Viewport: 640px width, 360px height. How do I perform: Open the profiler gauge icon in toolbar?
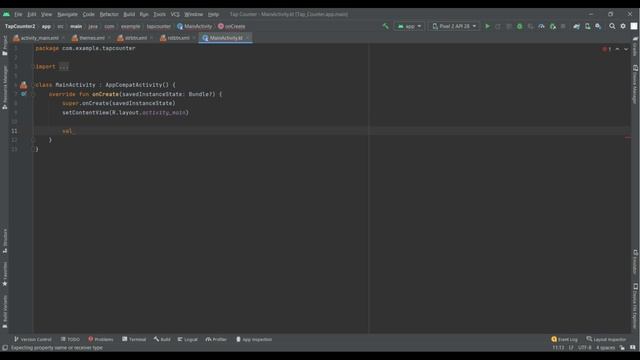point(541,26)
